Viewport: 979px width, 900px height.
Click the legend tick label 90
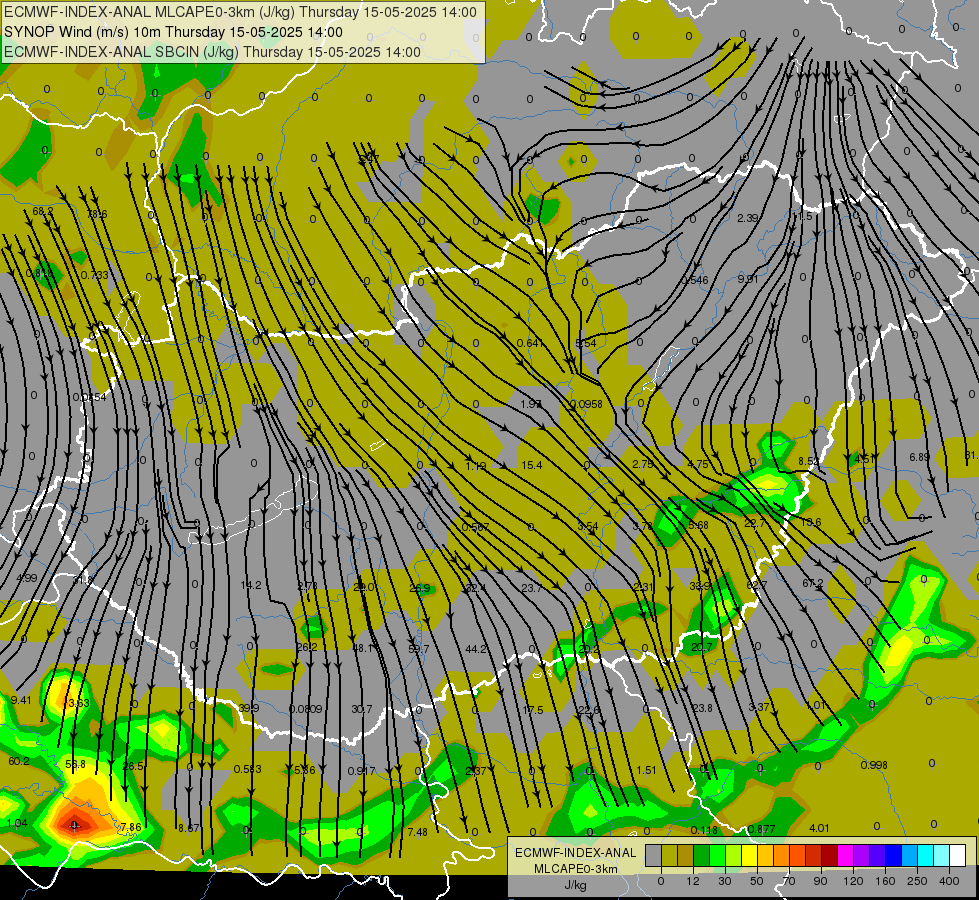tap(820, 881)
